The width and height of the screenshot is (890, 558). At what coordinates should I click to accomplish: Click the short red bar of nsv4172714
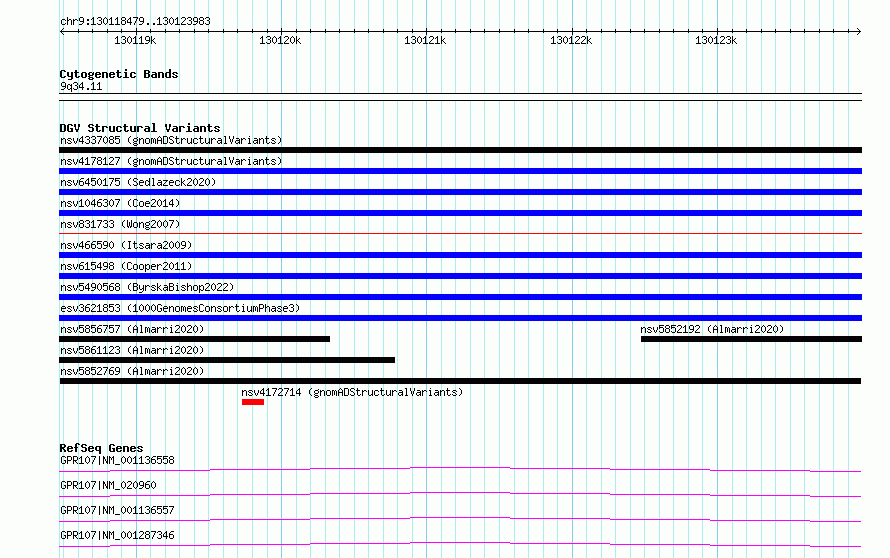point(253,402)
